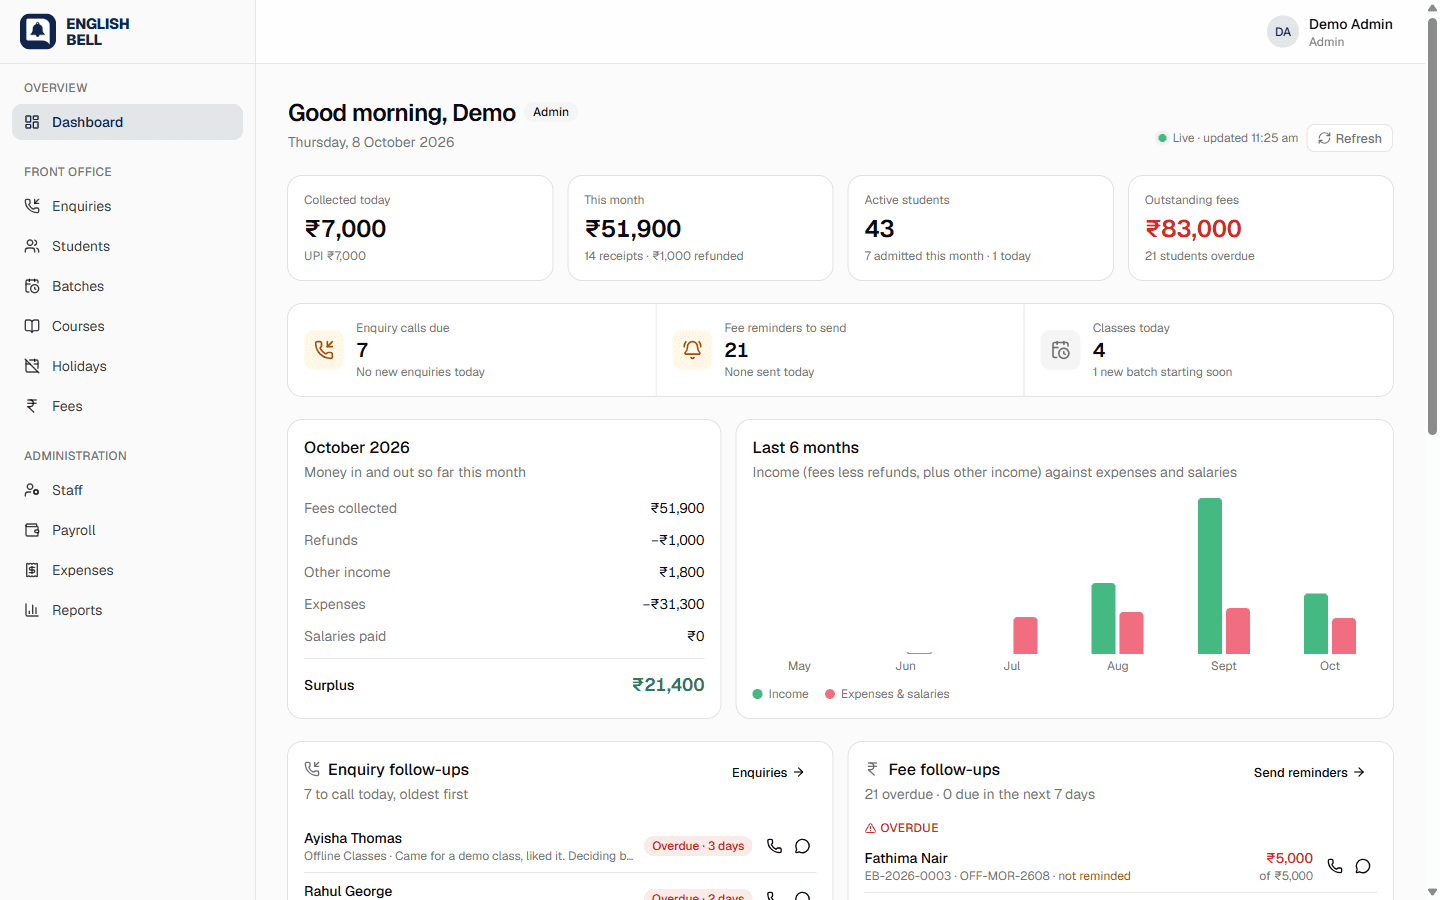
Task: Click the Outstanding fees ₹83,000 amount
Action: 1193,229
